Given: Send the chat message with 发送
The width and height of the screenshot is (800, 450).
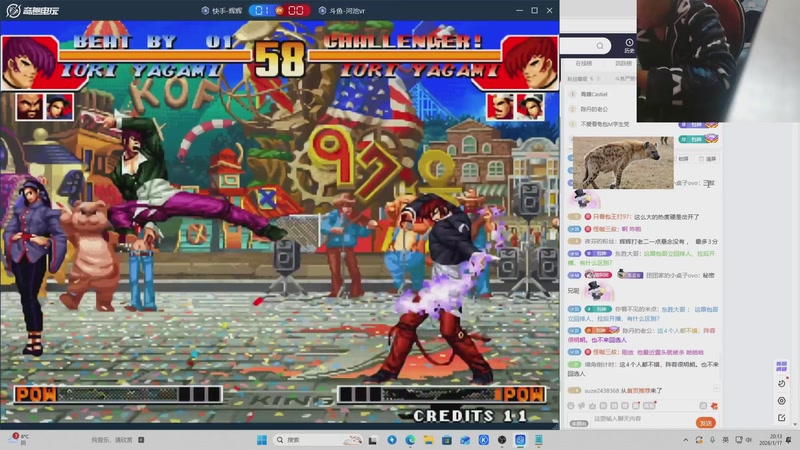Looking at the screenshot, I should 706,423.
